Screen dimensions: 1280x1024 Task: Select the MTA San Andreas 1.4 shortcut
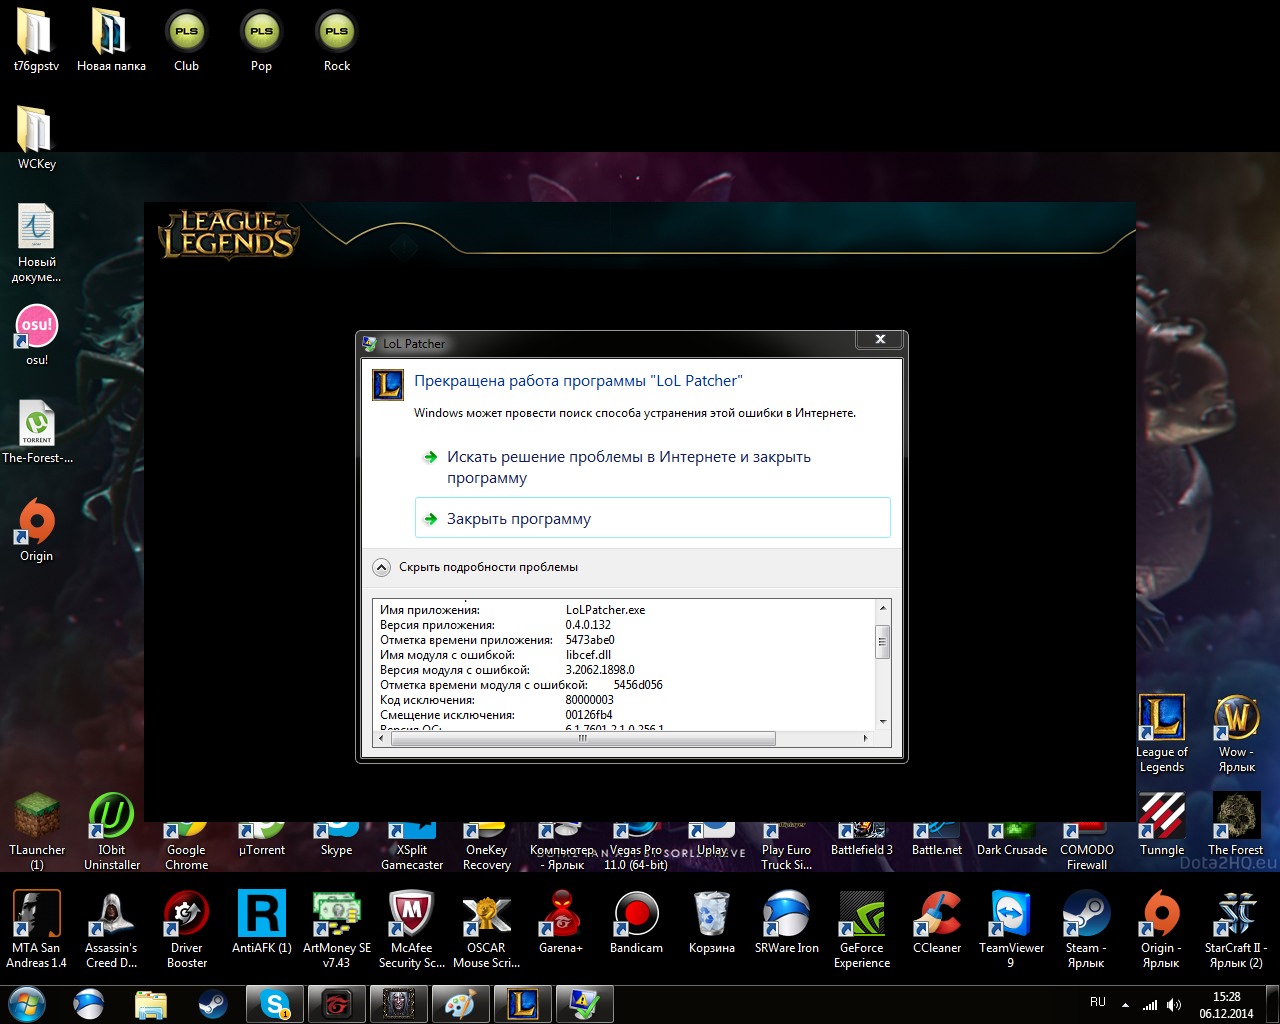(x=36, y=929)
